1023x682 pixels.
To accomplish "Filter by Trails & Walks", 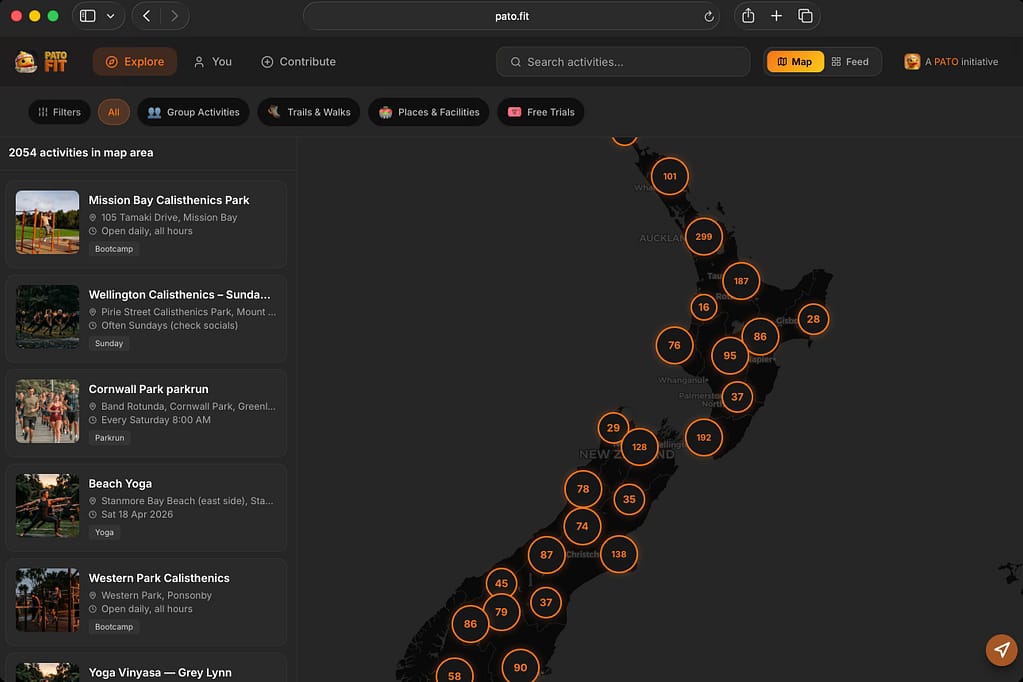I will click(x=309, y=112).
